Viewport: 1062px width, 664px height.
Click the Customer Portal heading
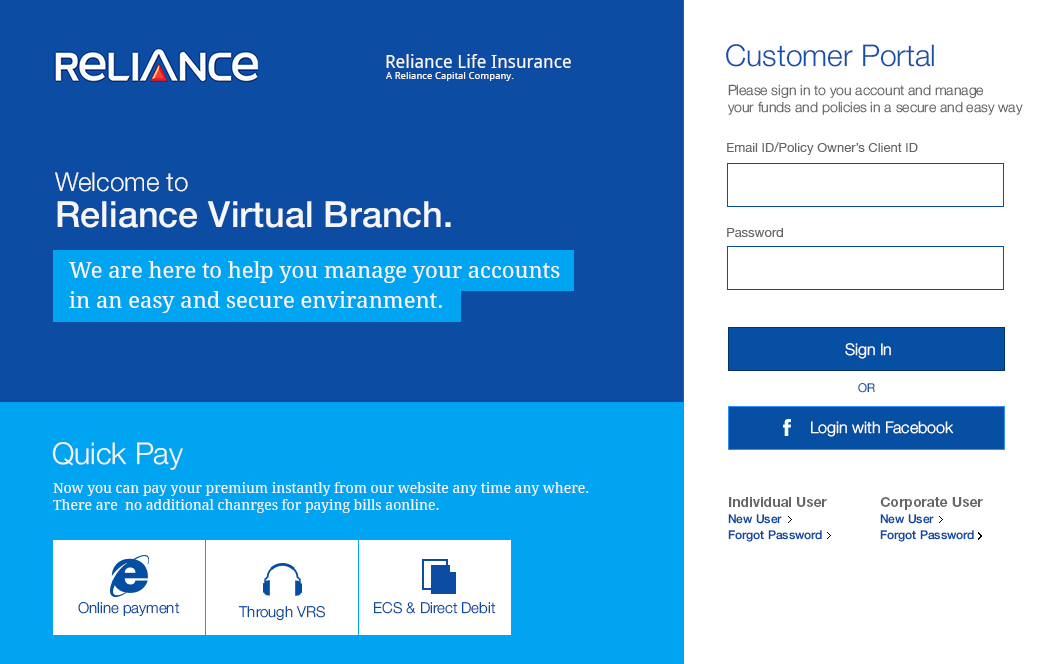click(830, 56)
